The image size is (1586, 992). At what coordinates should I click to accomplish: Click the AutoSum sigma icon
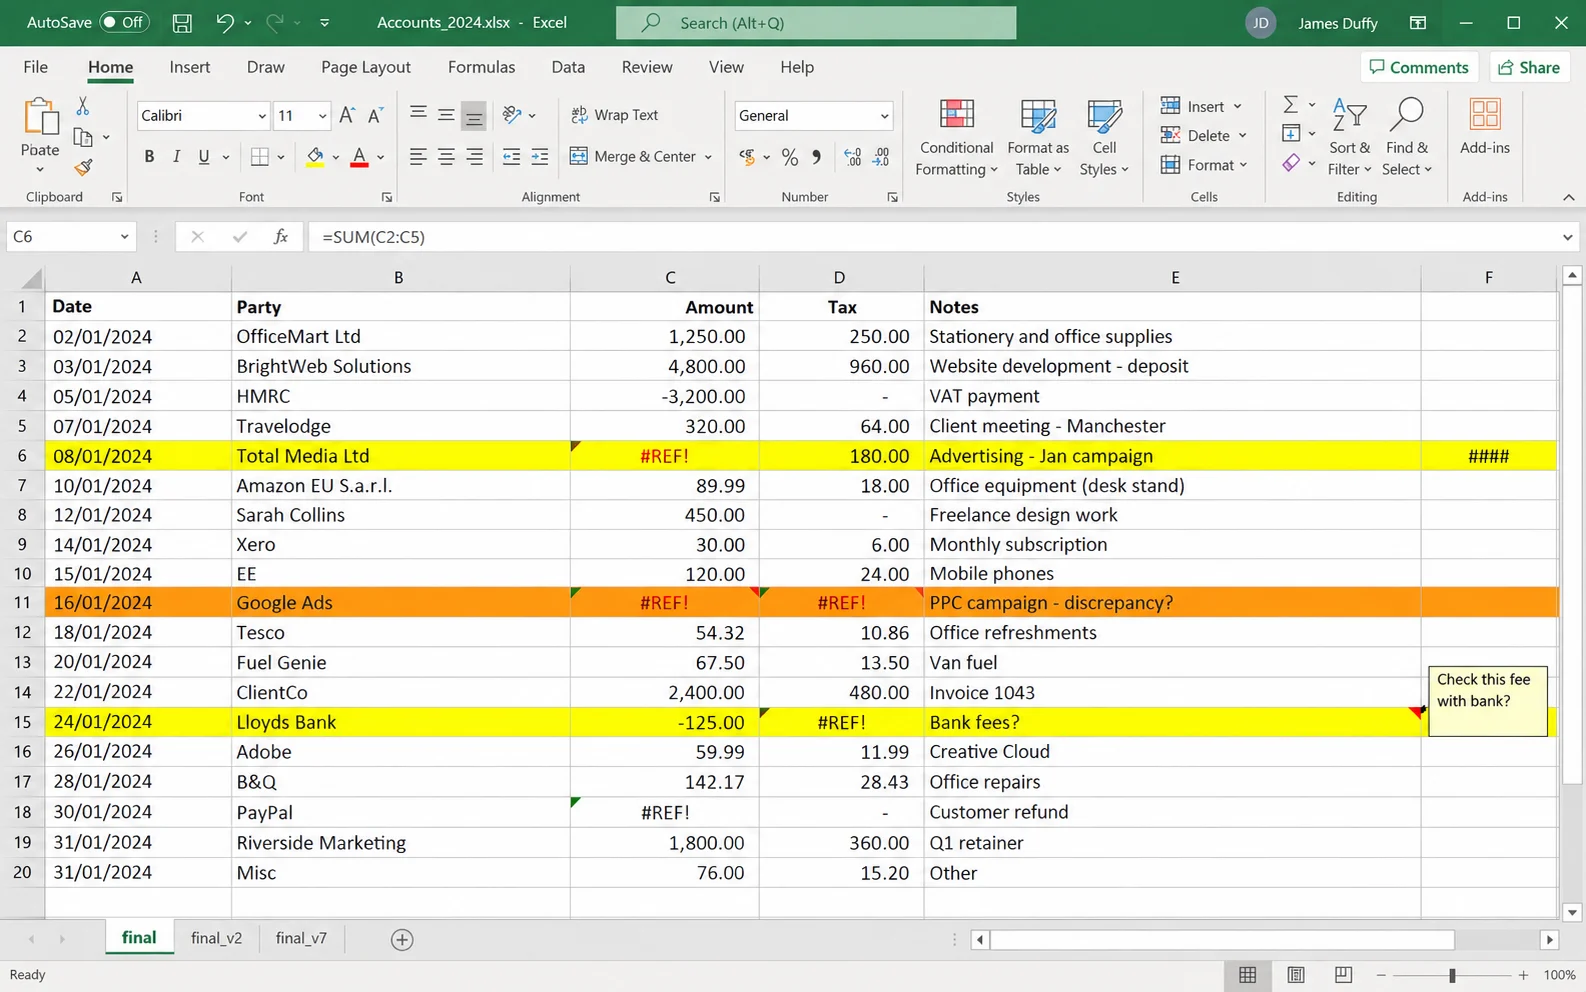tap(1290, 105)
